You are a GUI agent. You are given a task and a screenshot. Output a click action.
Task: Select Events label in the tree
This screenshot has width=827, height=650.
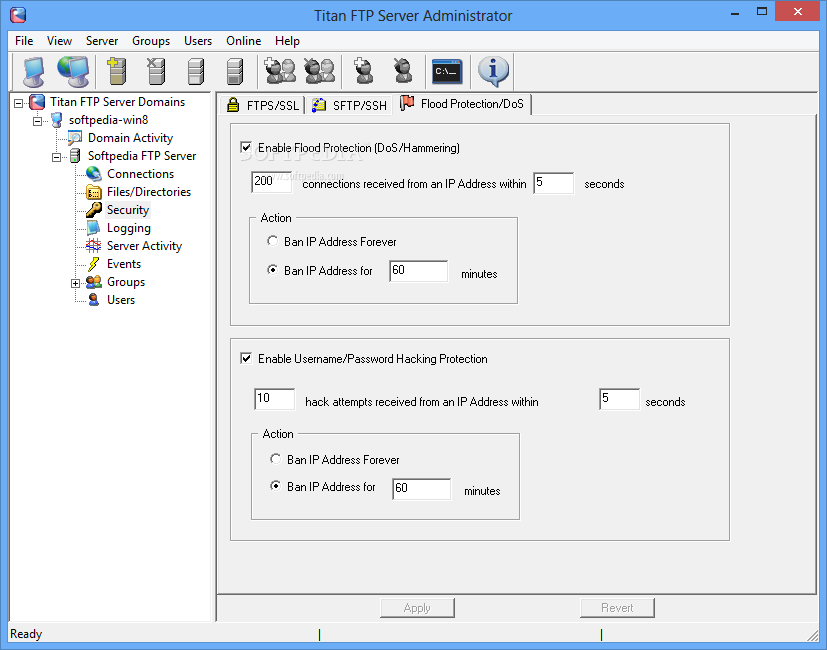click(x=124, y=264)
